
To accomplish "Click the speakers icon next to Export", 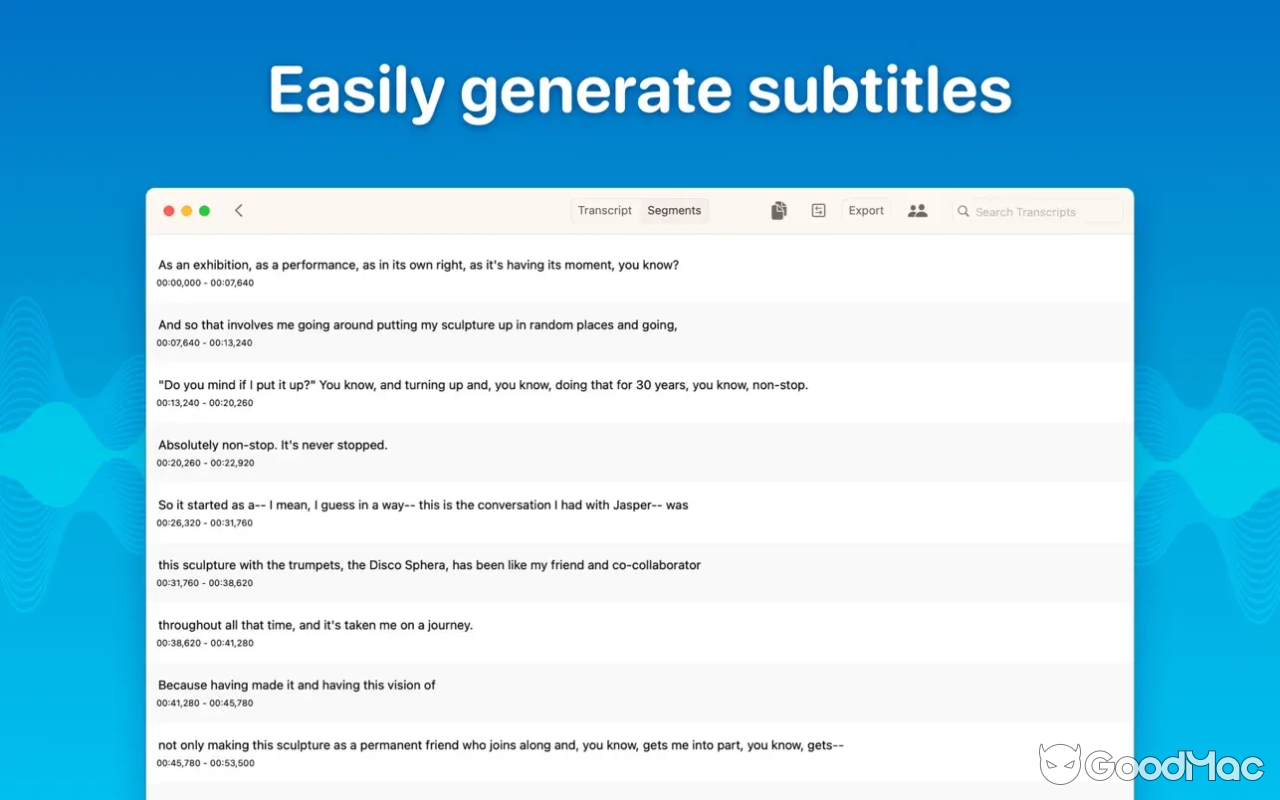I will pyautogui.click(x=917, y=210).
